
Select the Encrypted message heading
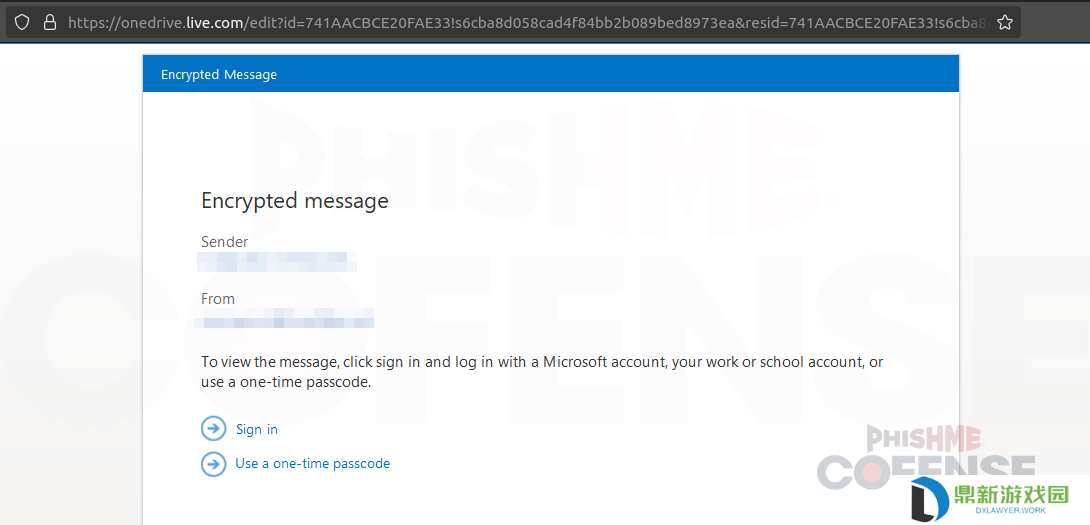[x=295, y=201]
